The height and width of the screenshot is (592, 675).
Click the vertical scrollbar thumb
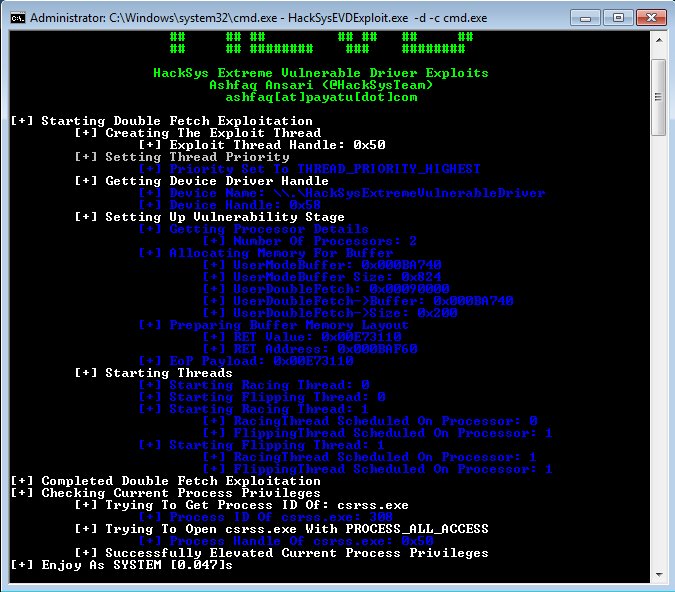click(659, 97)
